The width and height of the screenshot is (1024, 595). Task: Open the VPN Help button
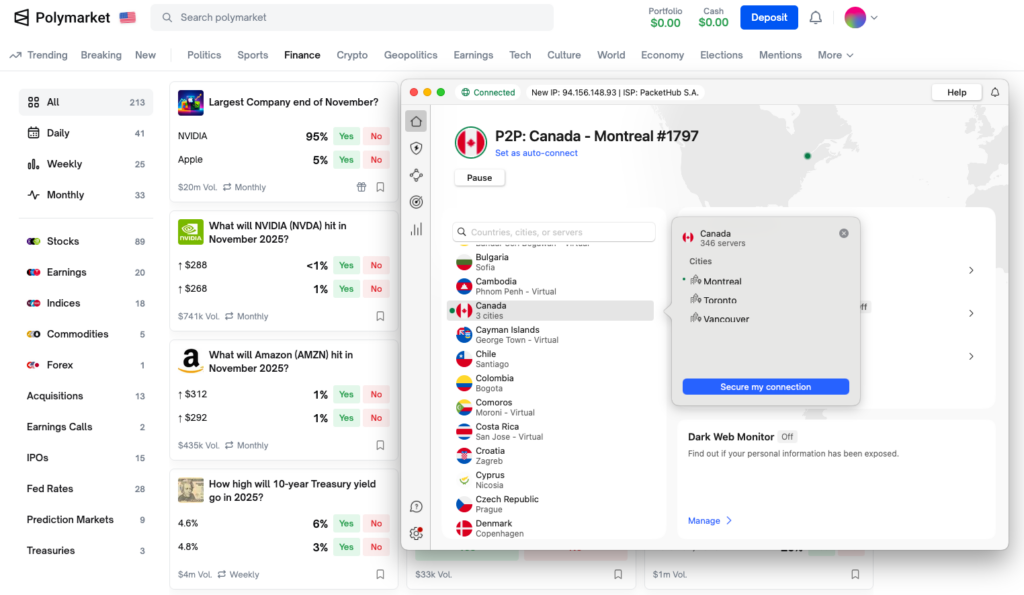tap(957, 92)
